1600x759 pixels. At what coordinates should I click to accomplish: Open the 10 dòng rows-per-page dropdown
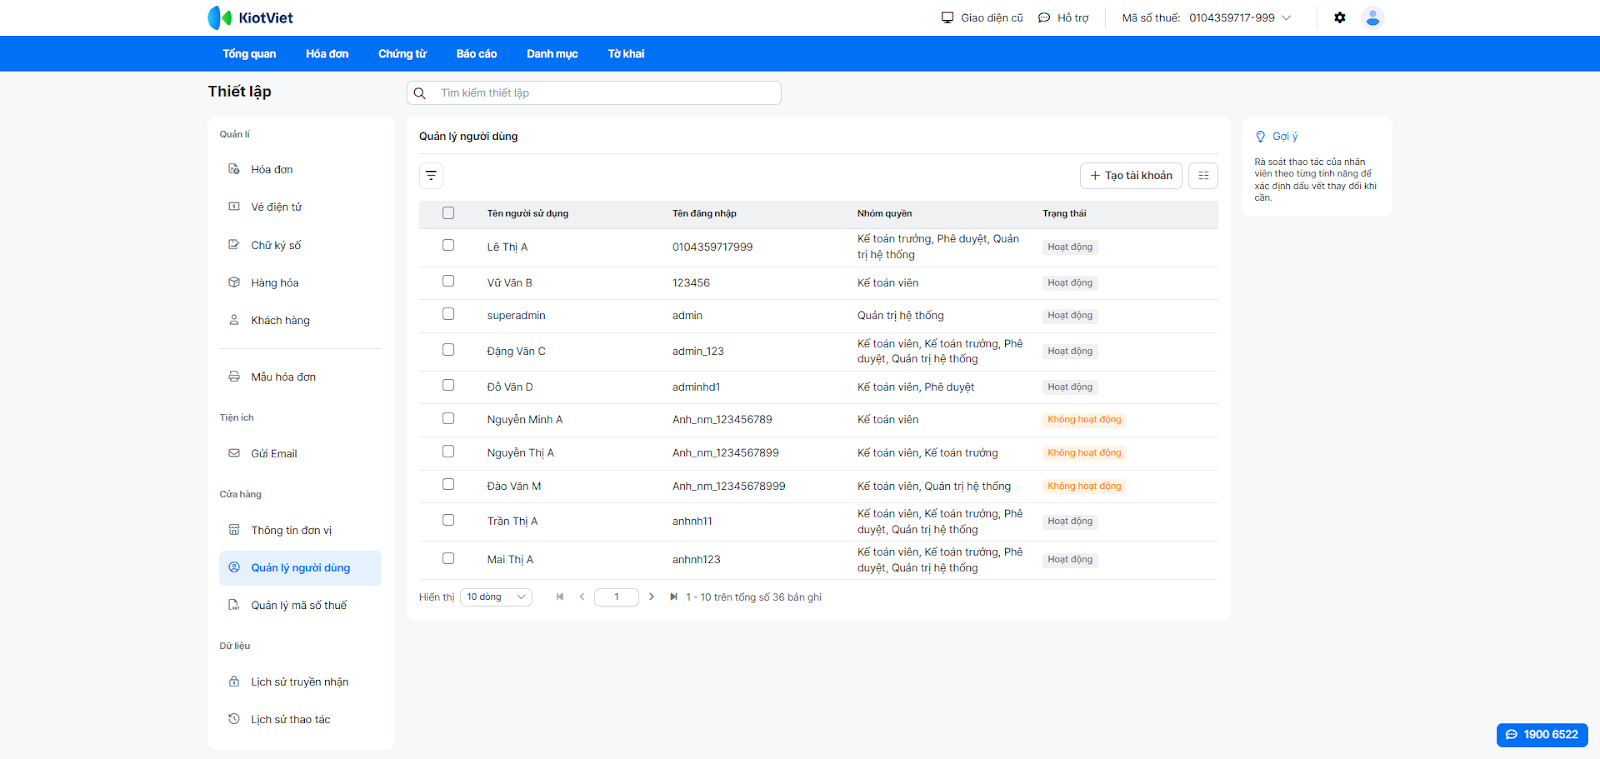tap(495, 597)
